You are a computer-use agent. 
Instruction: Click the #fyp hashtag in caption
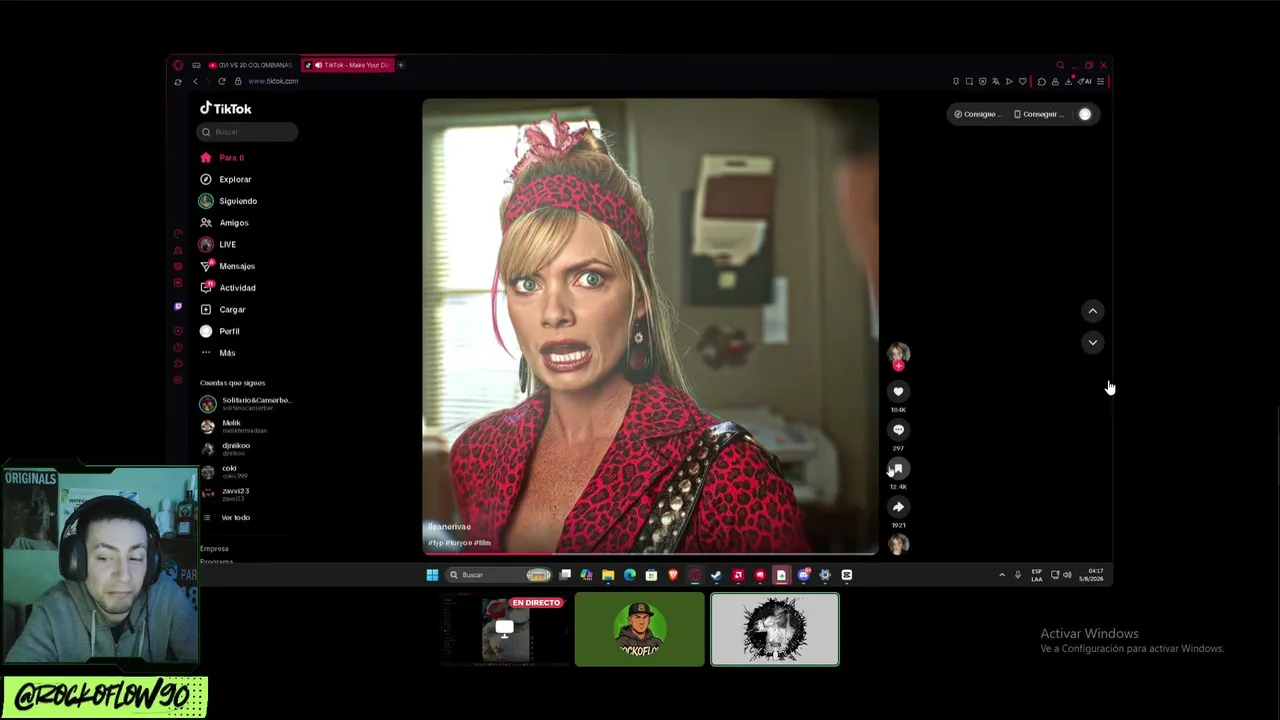(x=435, y=543)
